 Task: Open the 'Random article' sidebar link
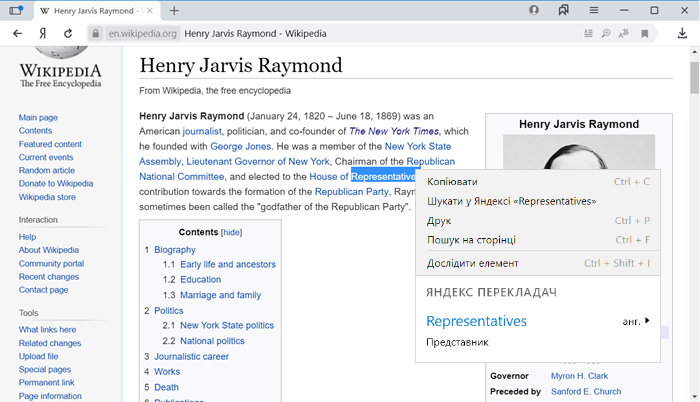[x=47, y=170]
